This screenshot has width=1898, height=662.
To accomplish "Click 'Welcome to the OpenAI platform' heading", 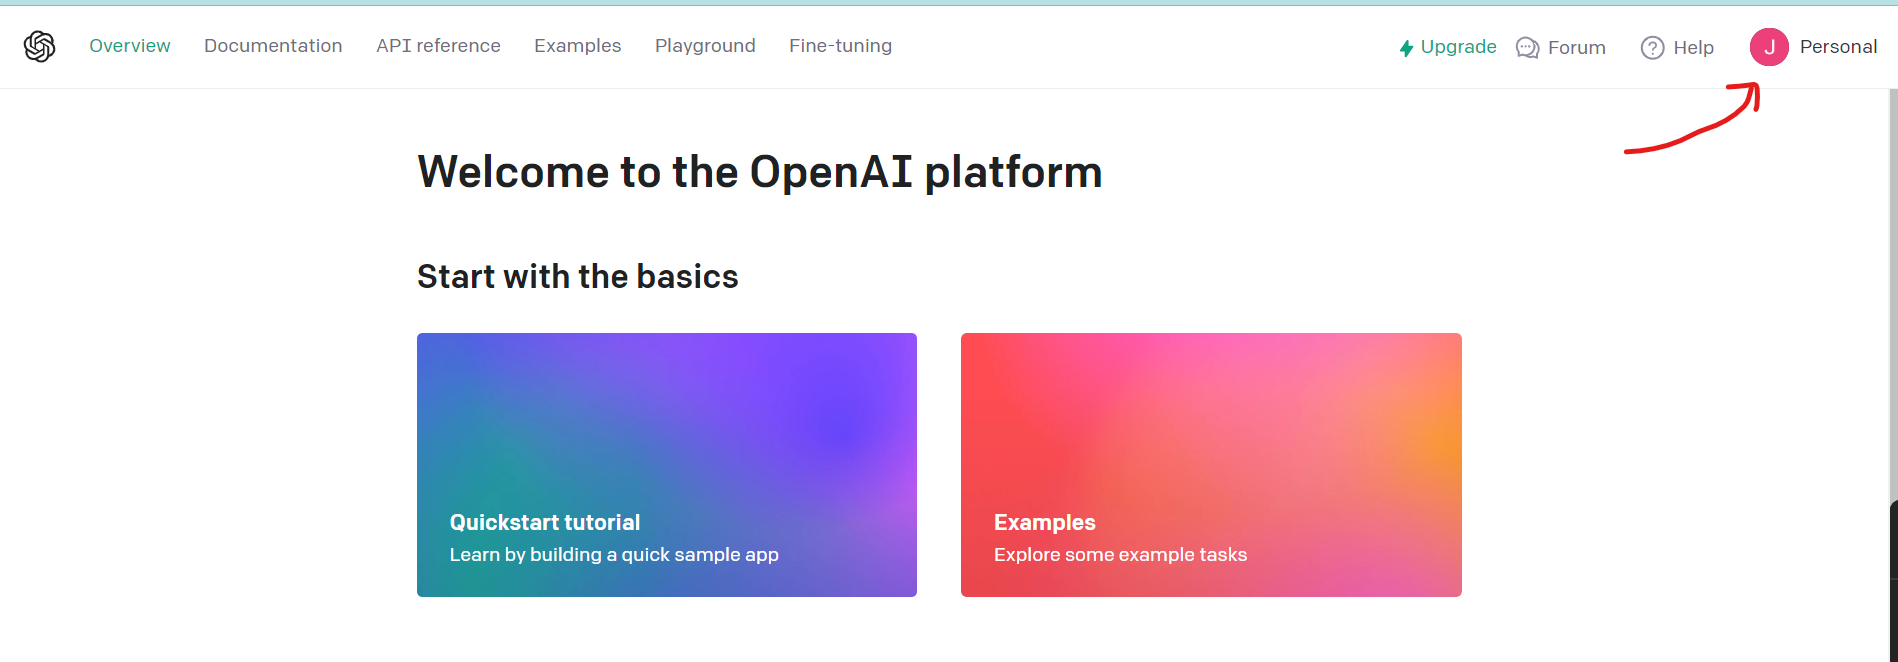I will (760, 172).
